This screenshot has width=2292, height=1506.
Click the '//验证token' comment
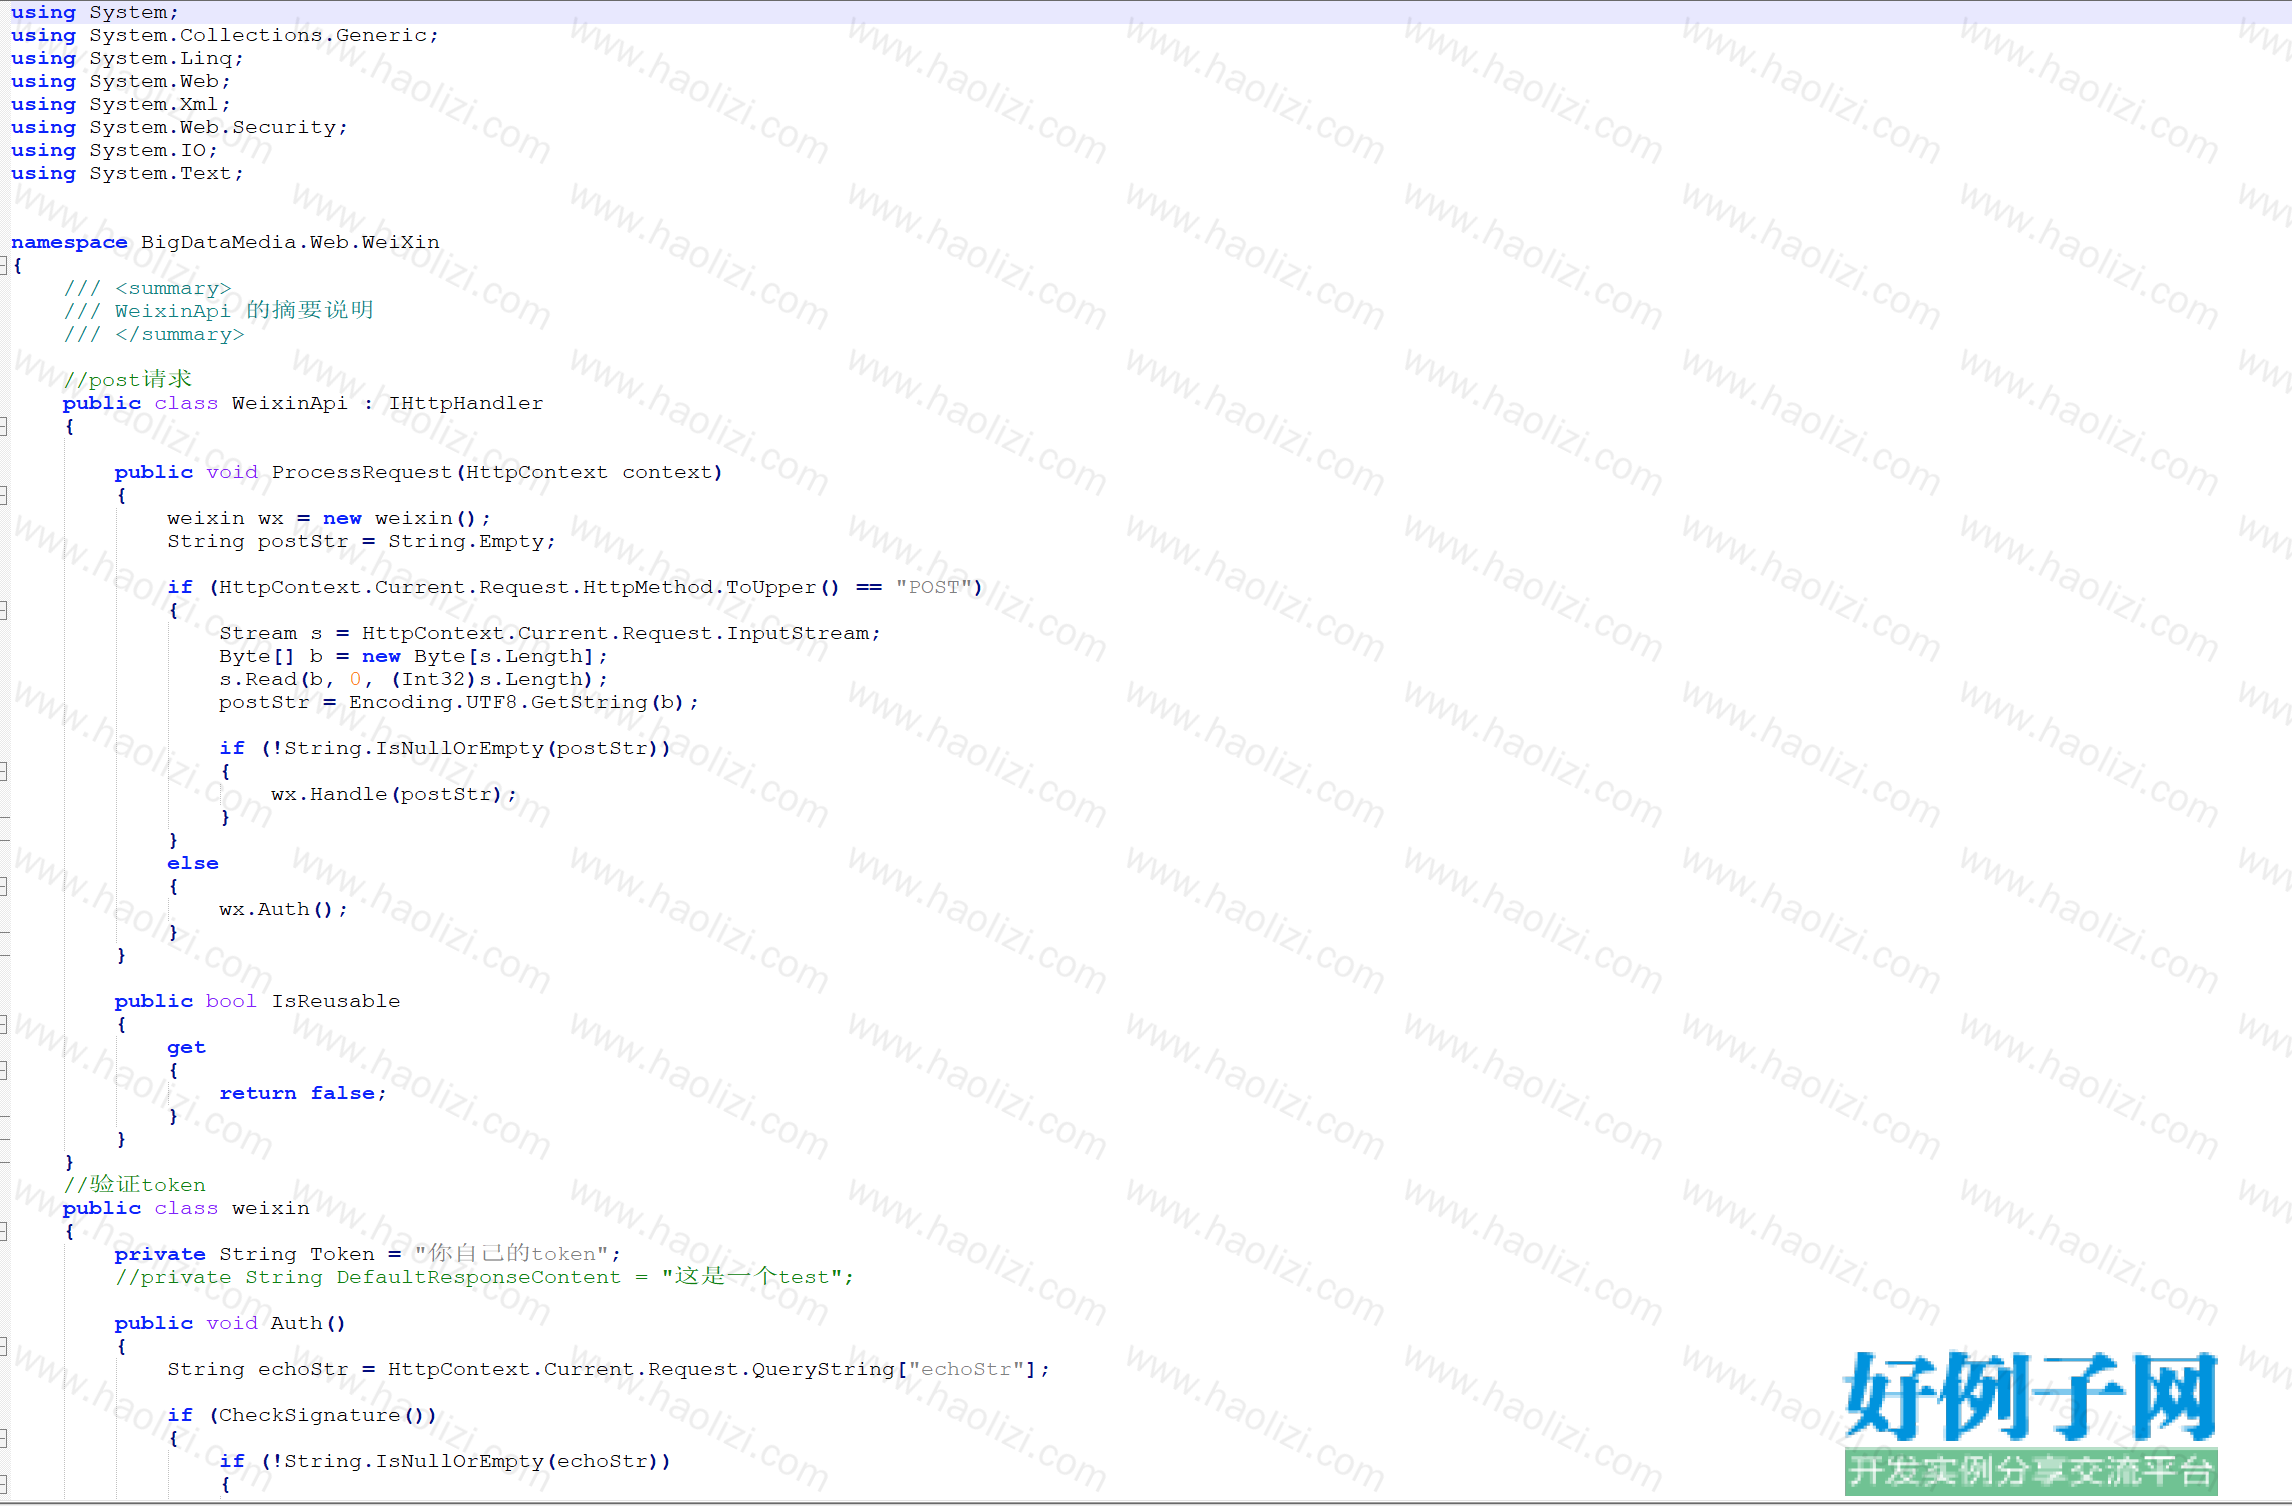point(134,1185)
